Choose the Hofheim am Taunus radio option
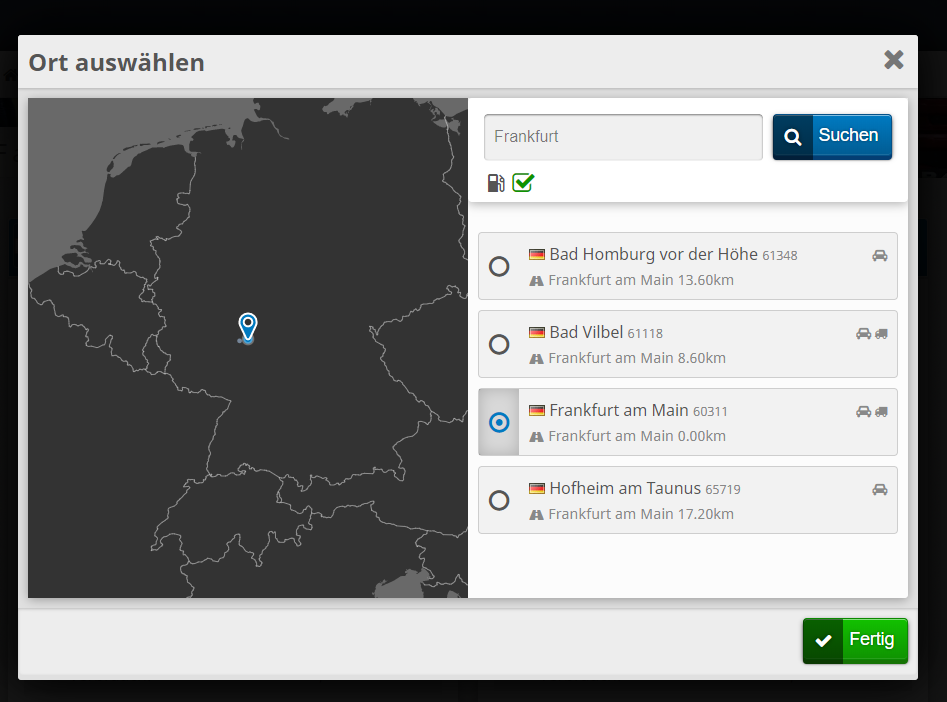 point(499,500)
